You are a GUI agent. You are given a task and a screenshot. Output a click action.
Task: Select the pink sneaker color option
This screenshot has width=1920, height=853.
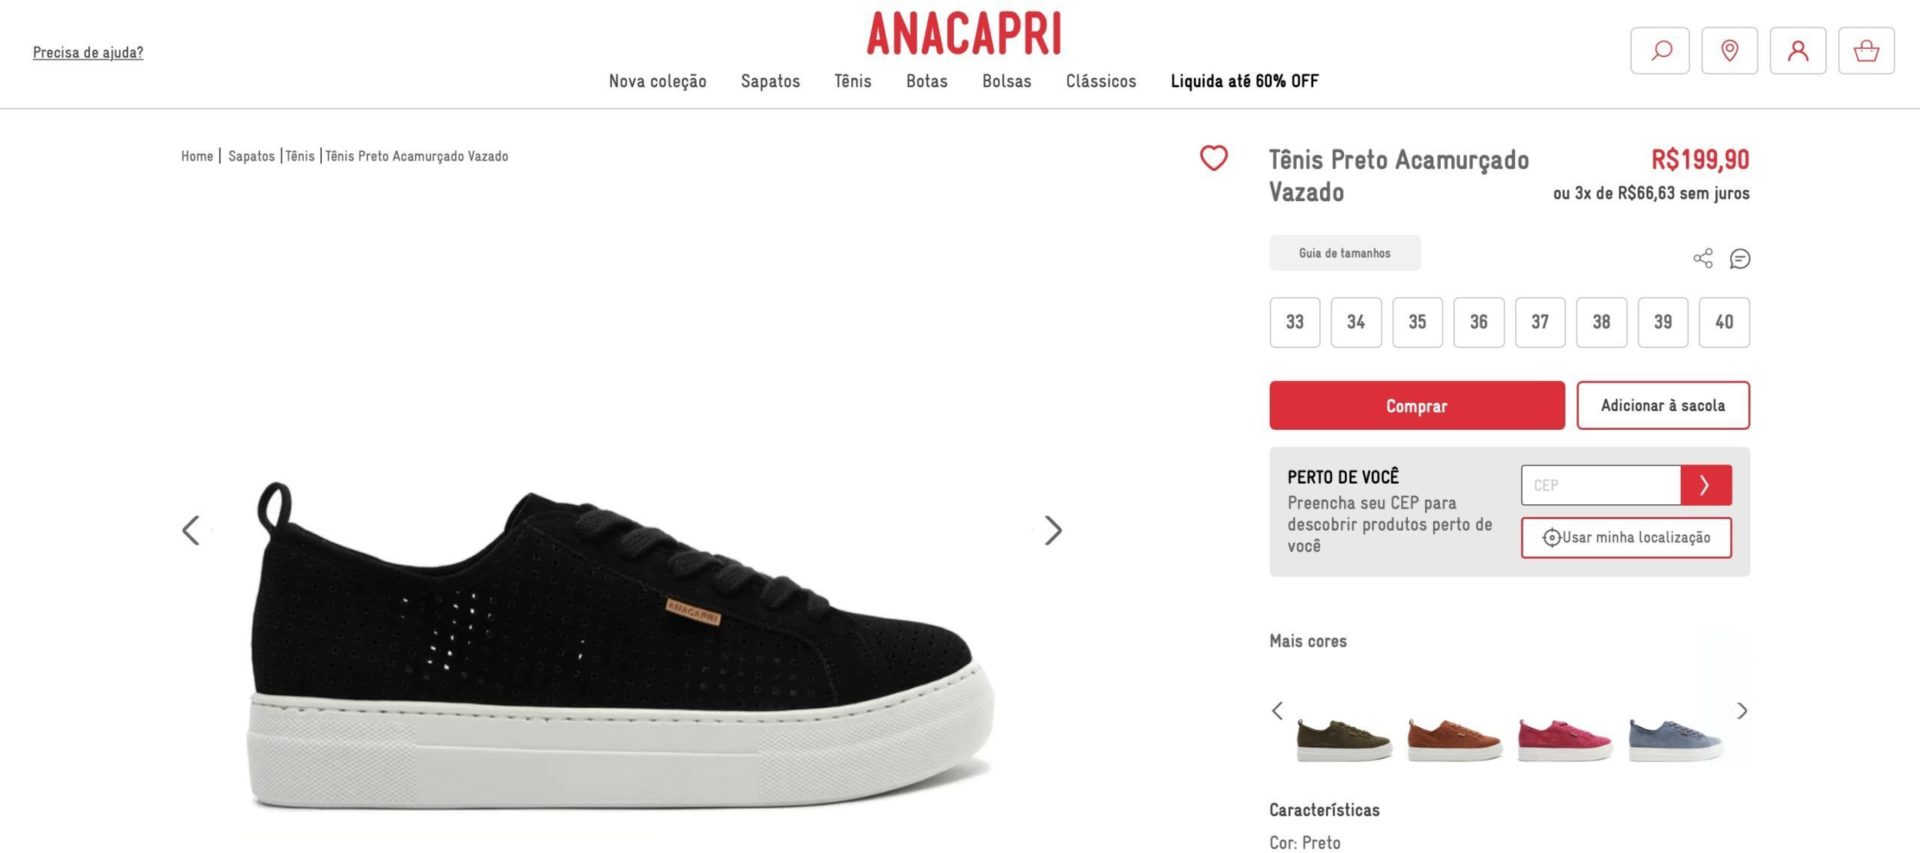tap(1565, 740)
